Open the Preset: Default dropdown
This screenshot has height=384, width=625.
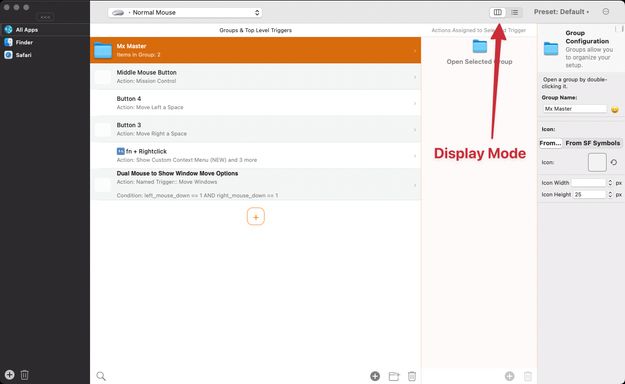pyautogui.click(x=561, y=12)
